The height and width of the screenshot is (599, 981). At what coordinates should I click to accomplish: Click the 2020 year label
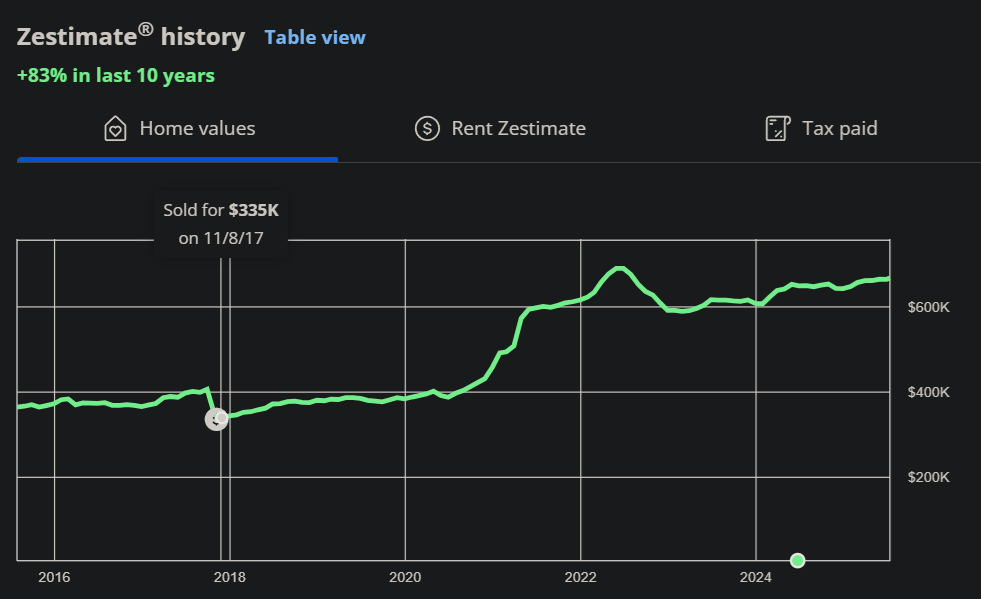tap(405, 577)
